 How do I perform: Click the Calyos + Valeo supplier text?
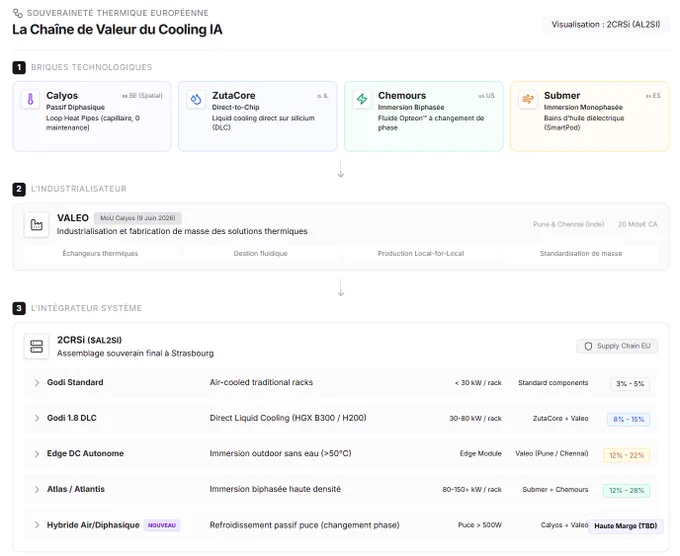pos(564,525)
